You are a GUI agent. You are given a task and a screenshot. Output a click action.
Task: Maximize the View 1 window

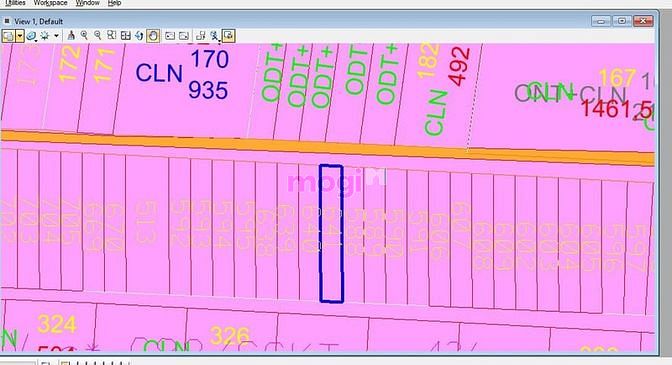[621, 21]
